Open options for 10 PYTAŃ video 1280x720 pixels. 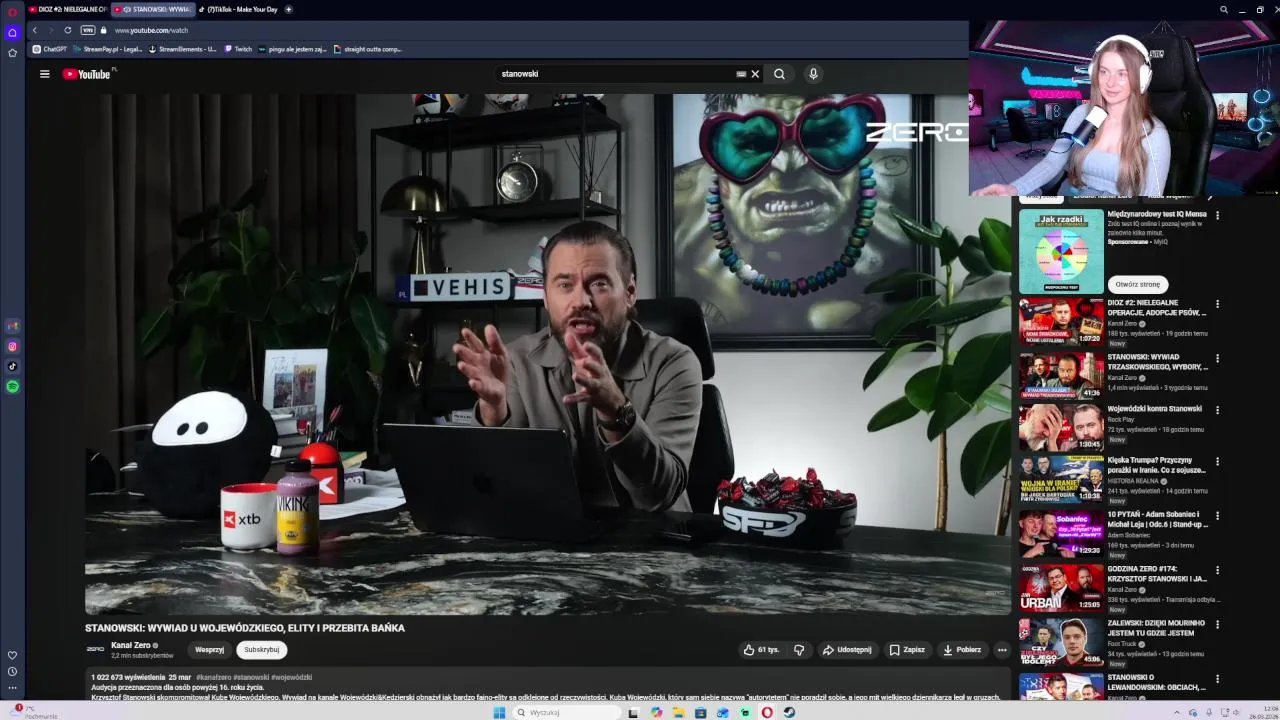pos(1217,516)
